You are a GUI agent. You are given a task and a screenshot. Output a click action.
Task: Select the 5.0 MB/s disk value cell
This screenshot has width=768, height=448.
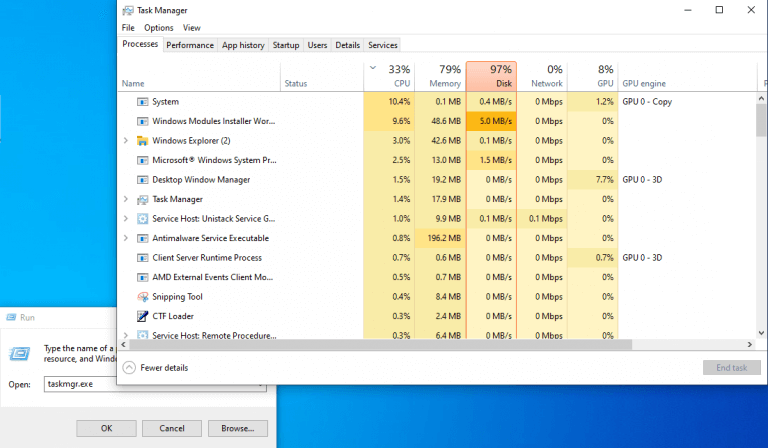tap(491, 121)
